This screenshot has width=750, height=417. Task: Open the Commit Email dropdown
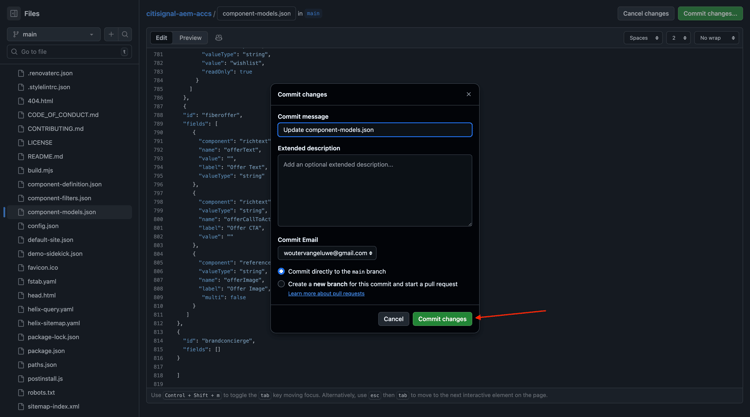[327, 253]
